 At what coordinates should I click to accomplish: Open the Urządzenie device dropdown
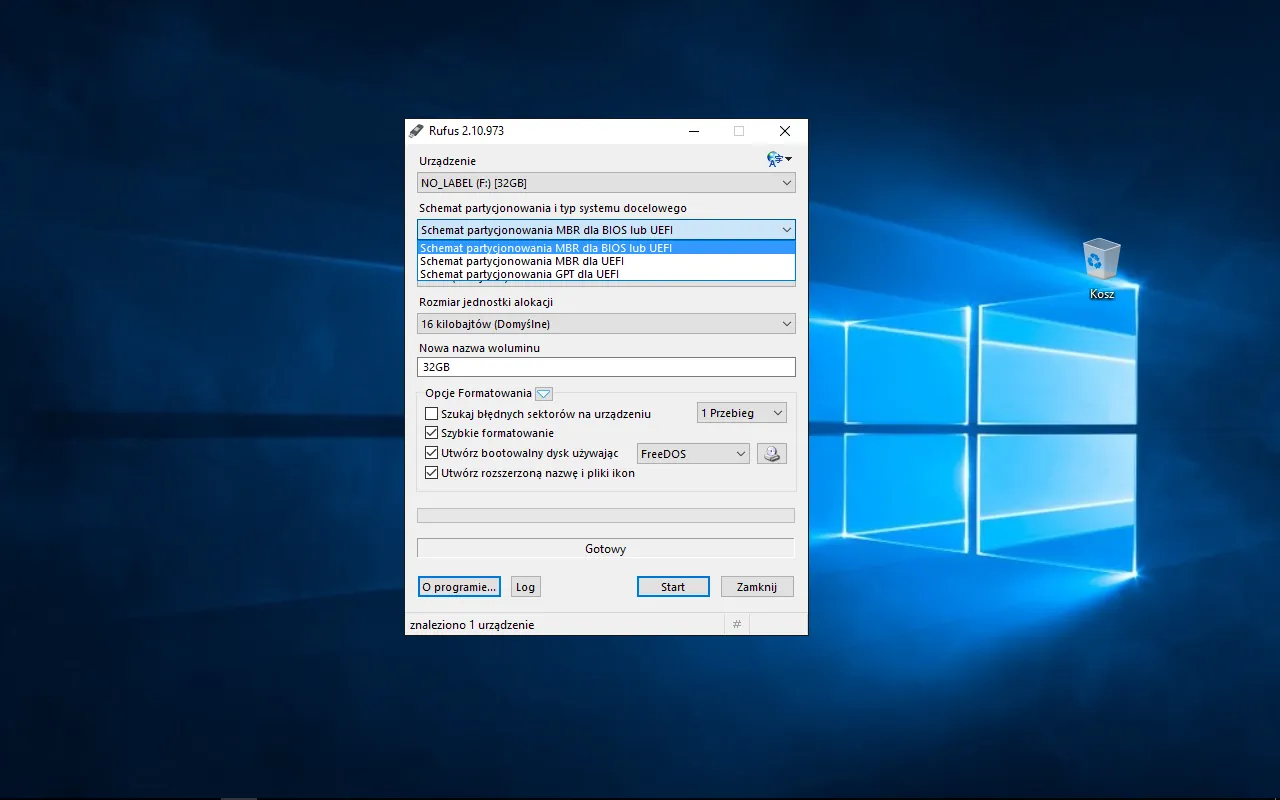[x=606, y=183]
